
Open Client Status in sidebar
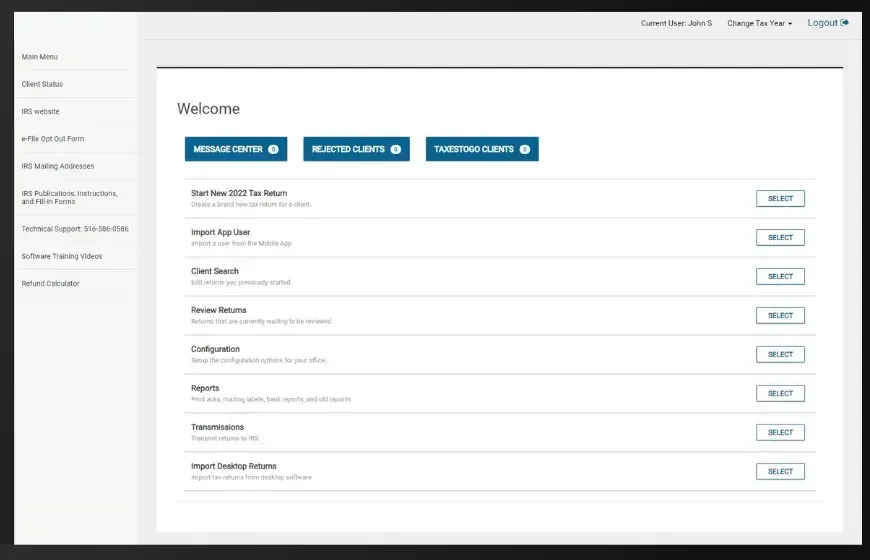42,84
